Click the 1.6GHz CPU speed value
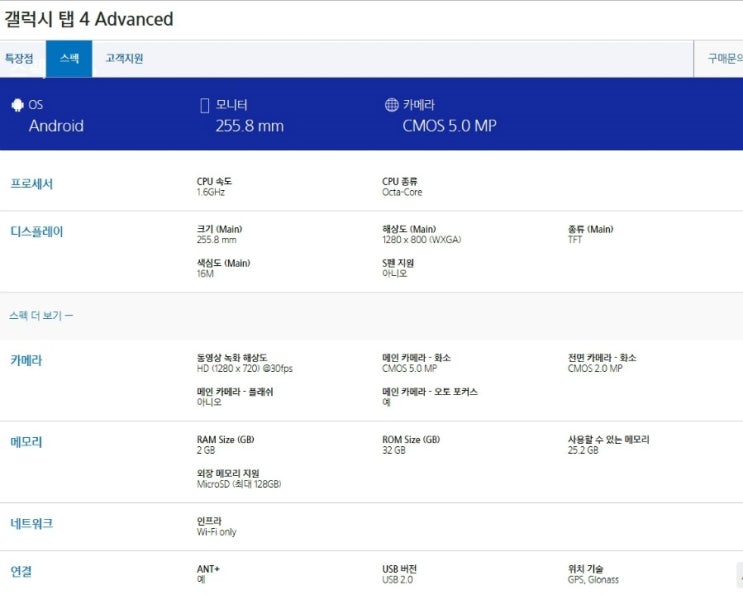Screen dimensions: 743x595 pos(211,192)
